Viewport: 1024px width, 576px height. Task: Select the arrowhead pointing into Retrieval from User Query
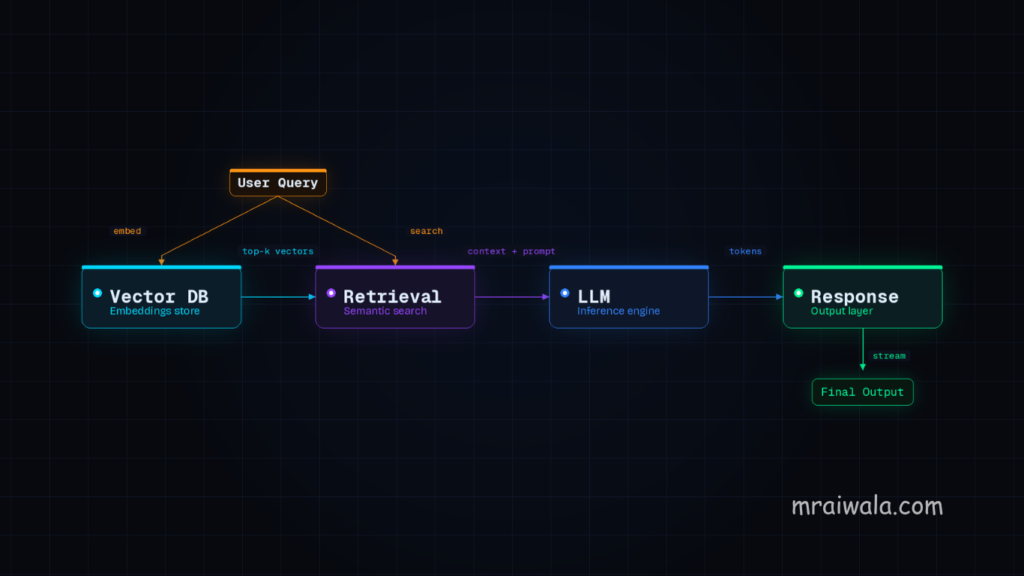click(395, 262)
